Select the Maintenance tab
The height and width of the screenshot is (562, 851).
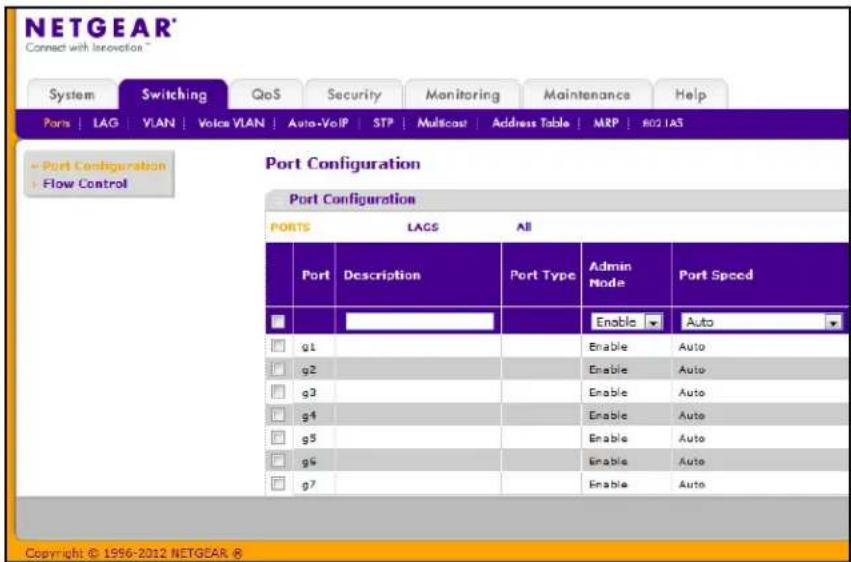587,94
